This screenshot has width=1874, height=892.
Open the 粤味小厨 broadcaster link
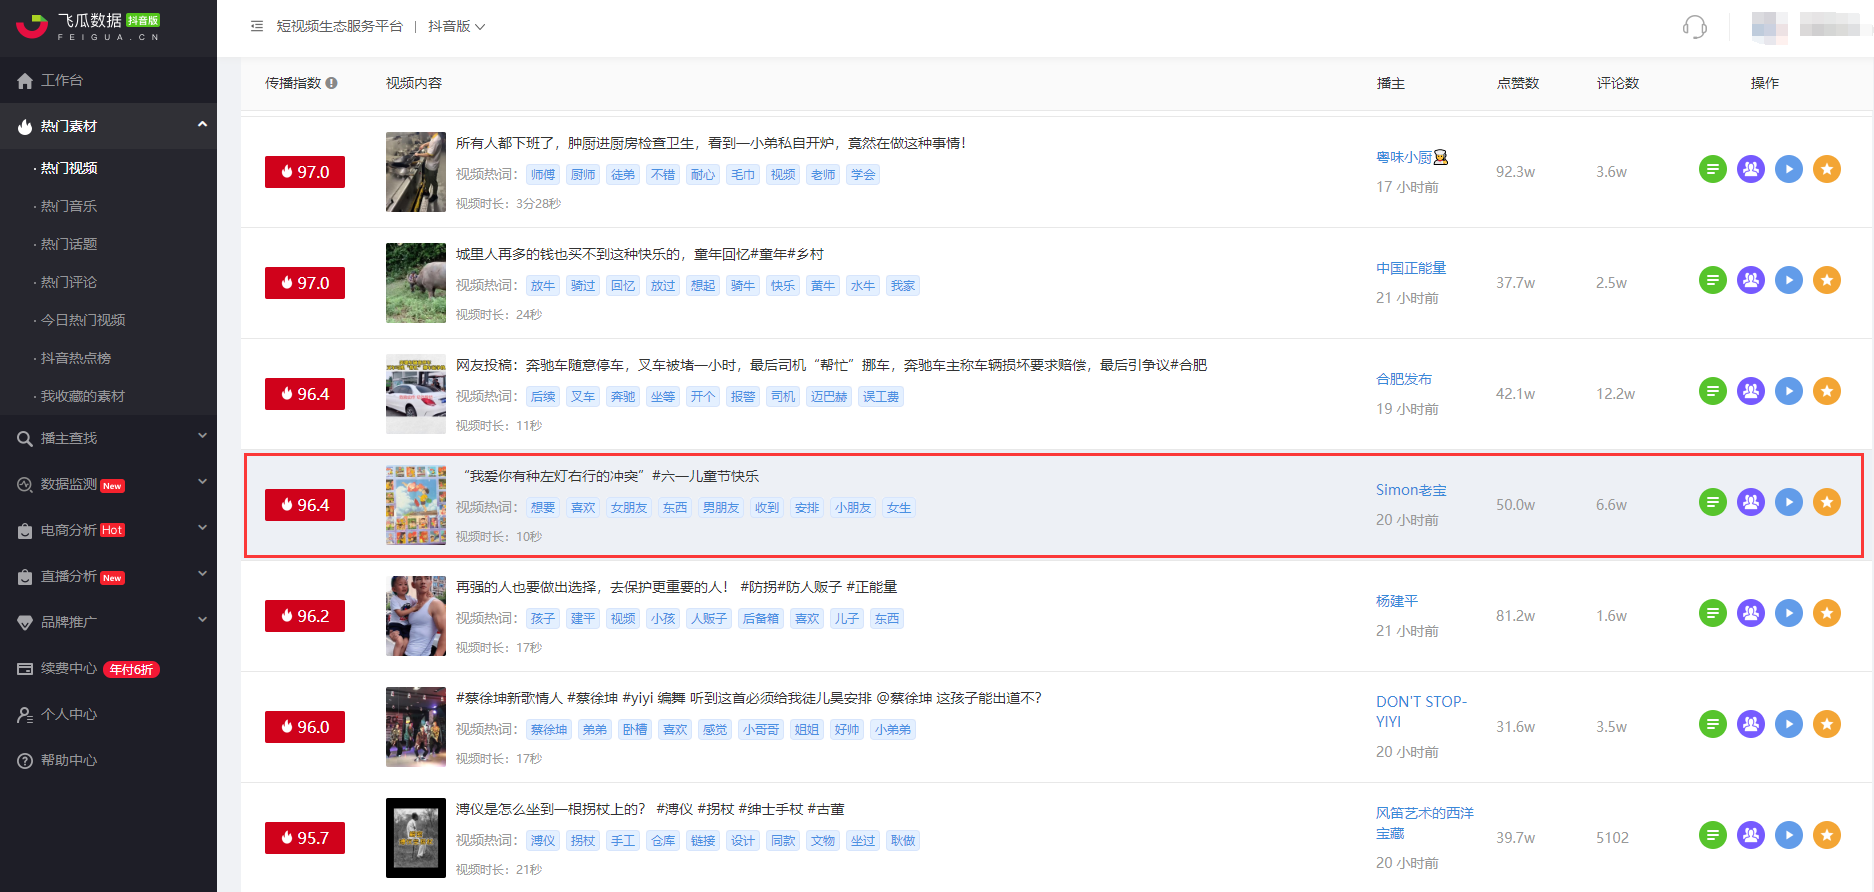(x=1404, y=158)
